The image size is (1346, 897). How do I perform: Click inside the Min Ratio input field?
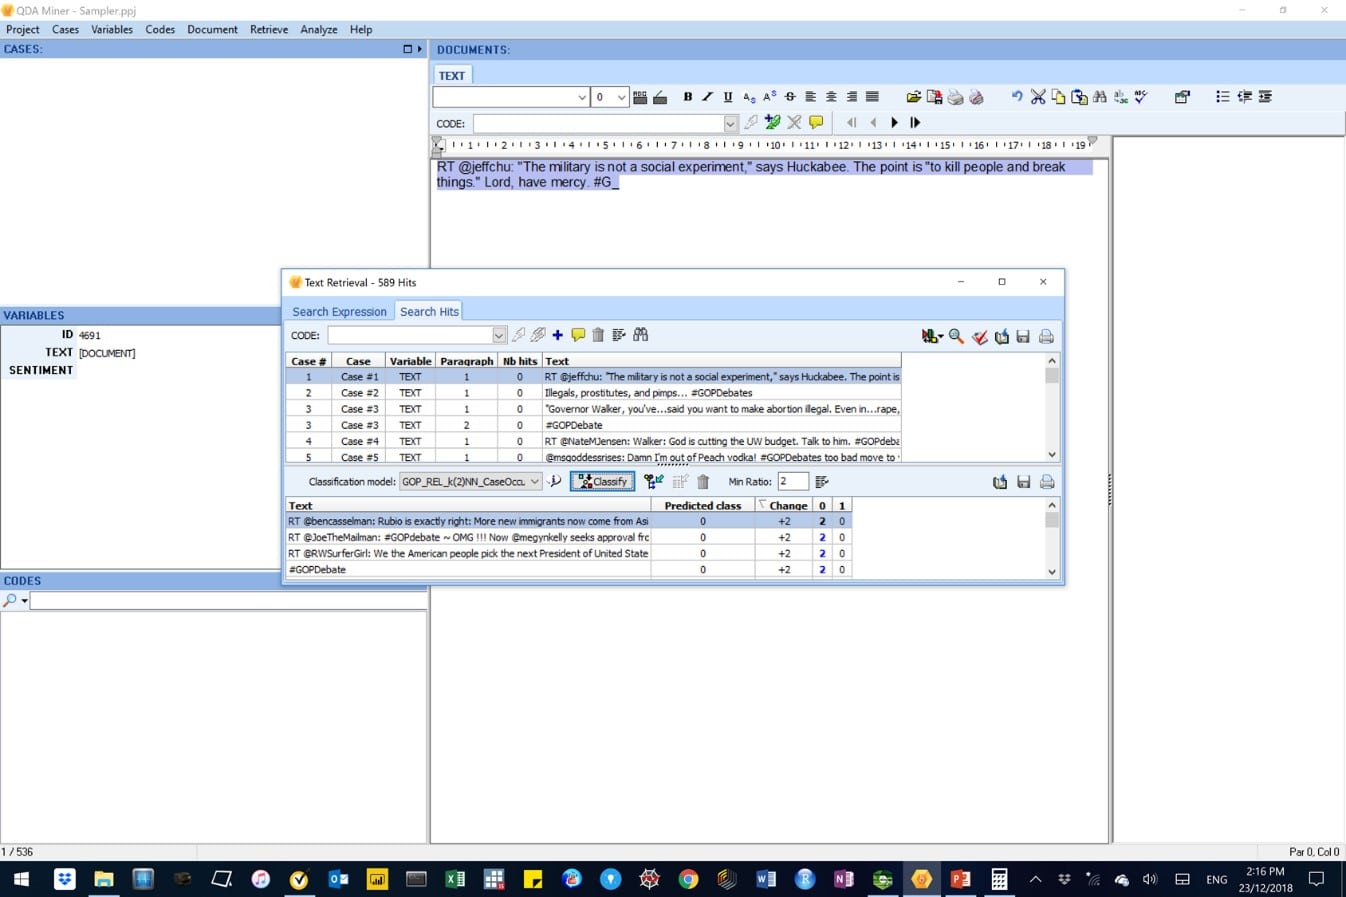(793, 481)
